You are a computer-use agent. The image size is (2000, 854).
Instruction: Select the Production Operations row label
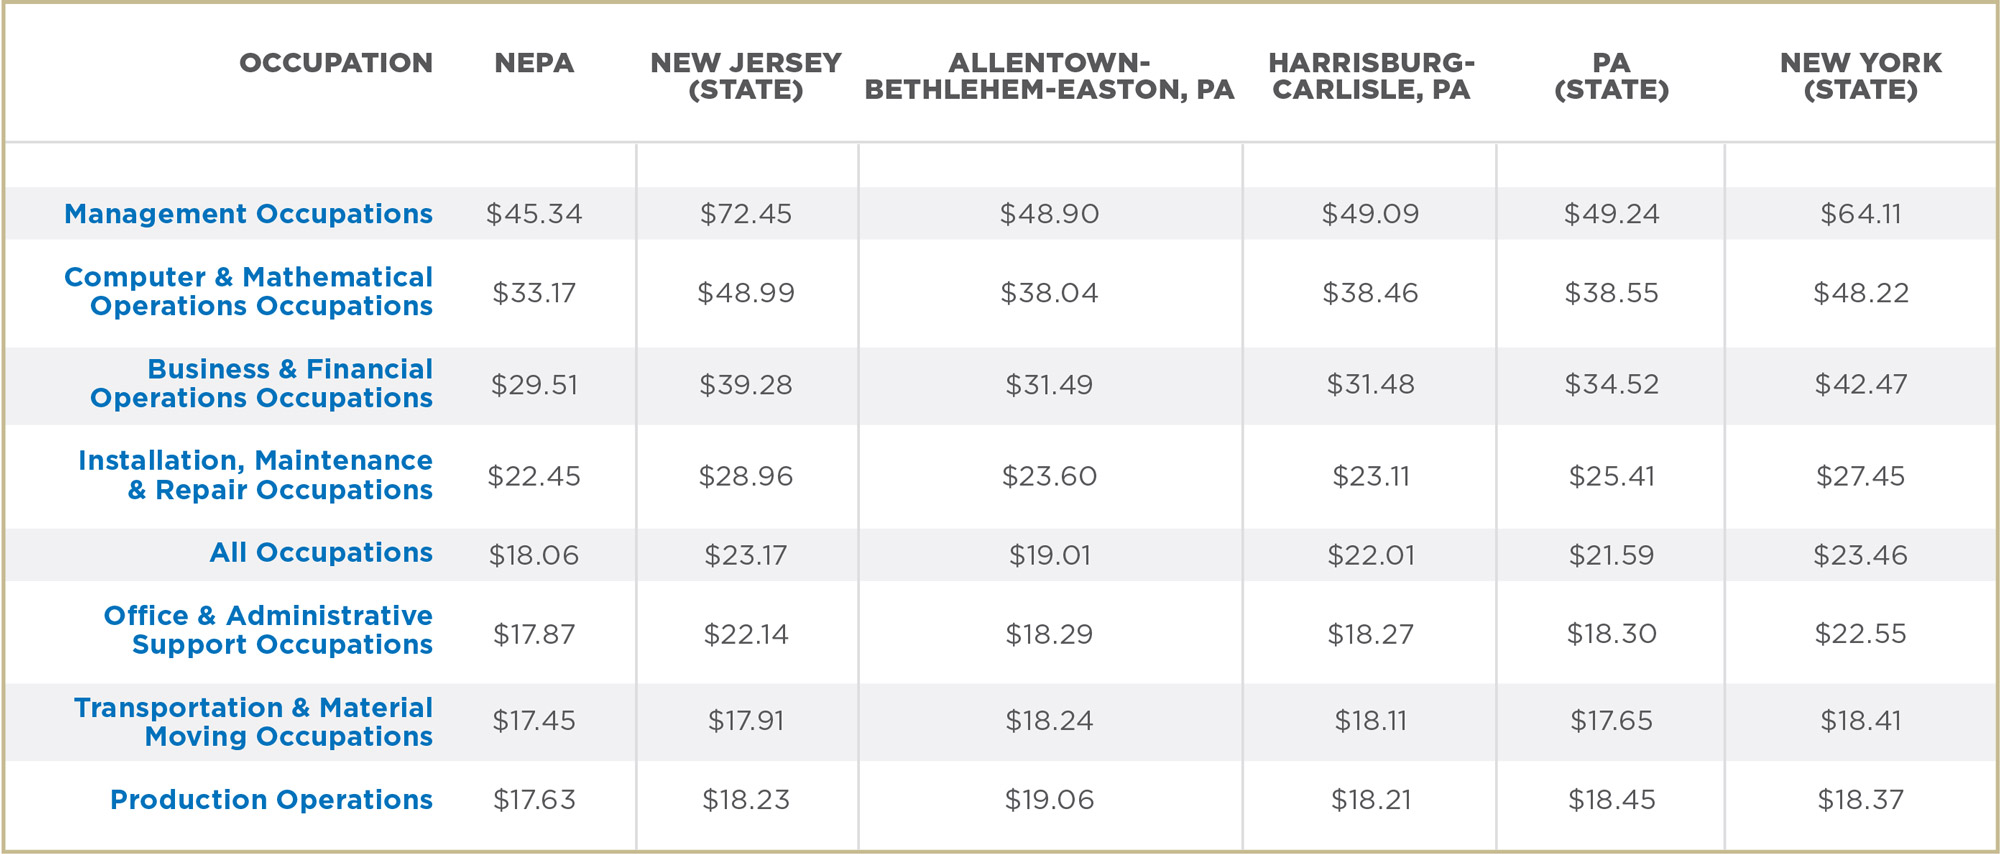tap(271, 800)
